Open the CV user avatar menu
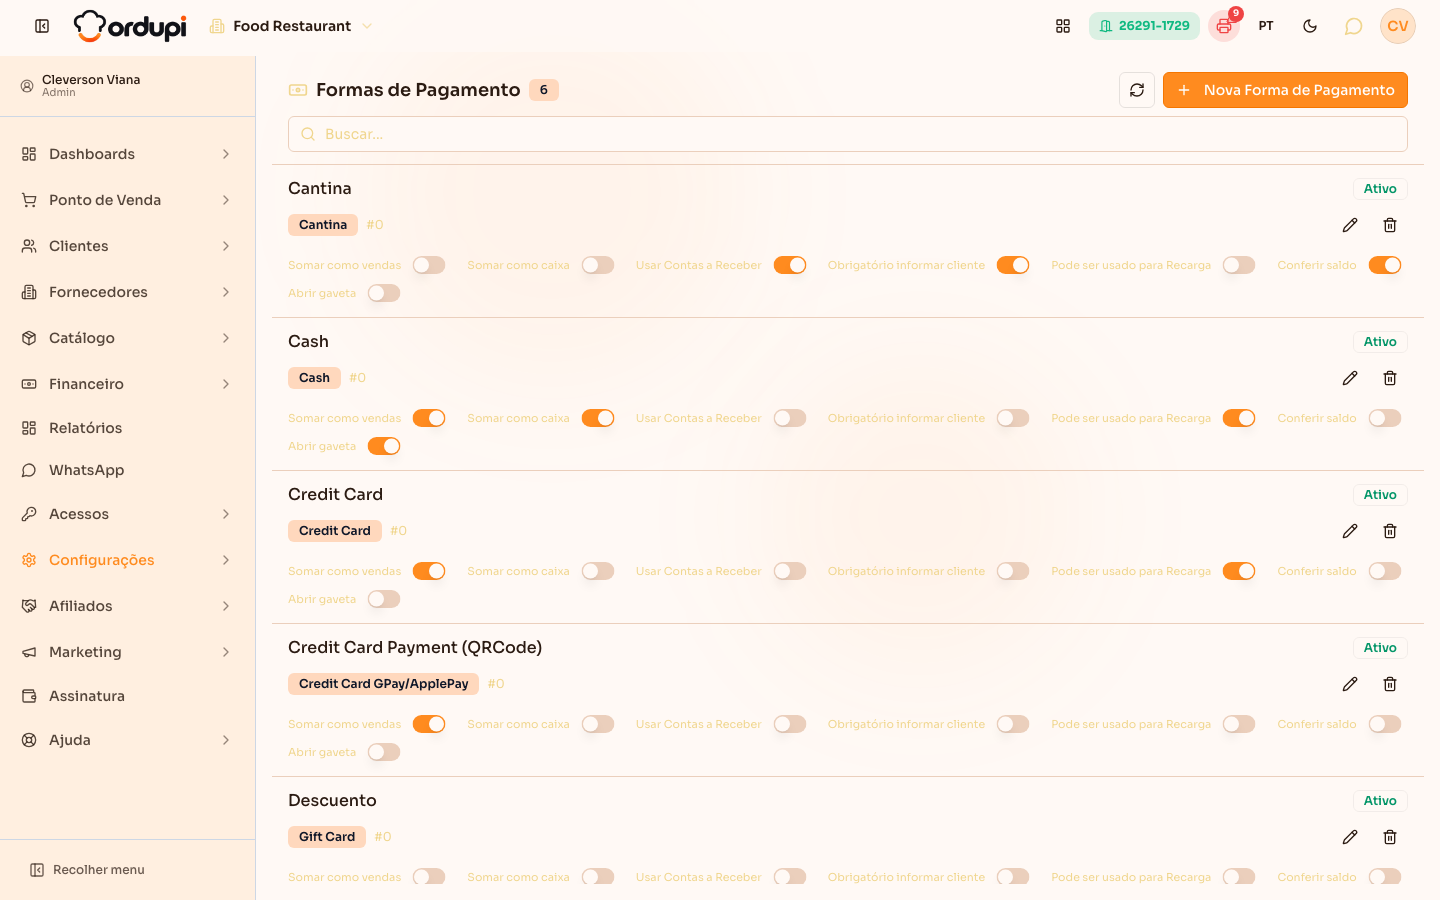Image resolution: width=1440 pixels, height=900 pixels. [1398, 26]
